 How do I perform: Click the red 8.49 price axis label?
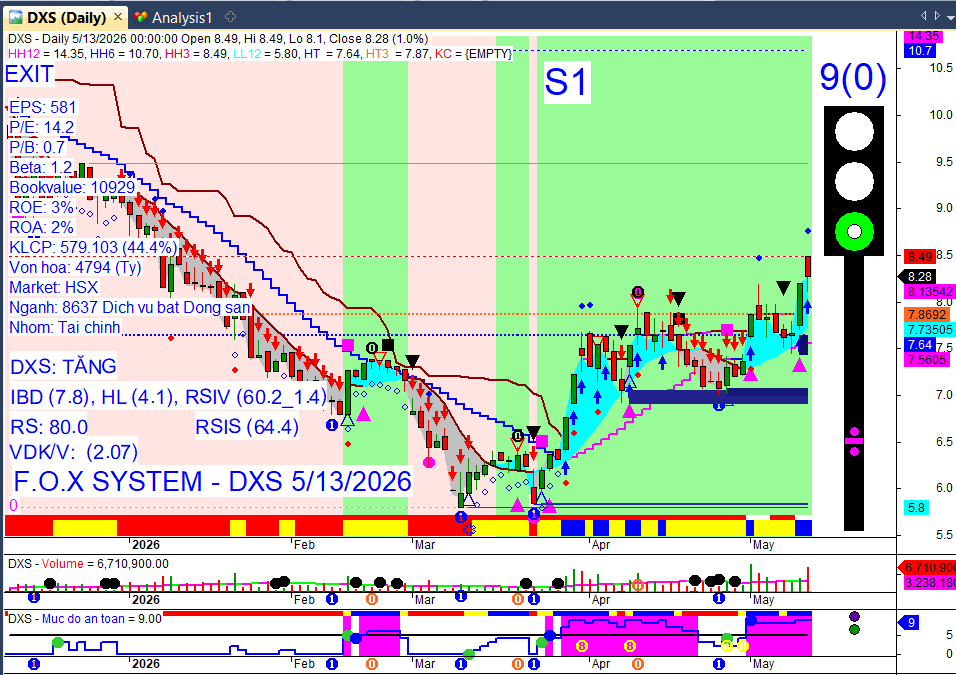[x=920, y=256]
